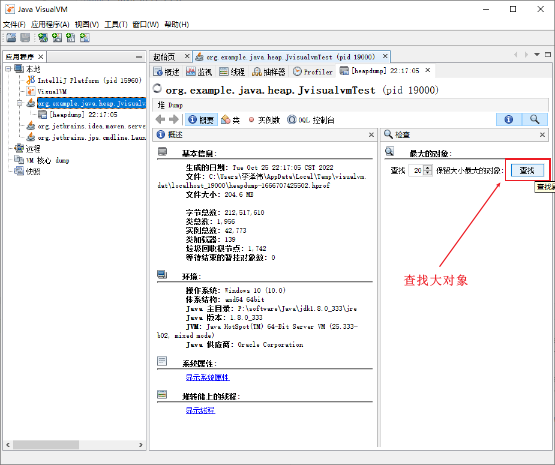Switch to the 概述 overview tab
Screen dimensions: 555x465
[x=166, y=72]
